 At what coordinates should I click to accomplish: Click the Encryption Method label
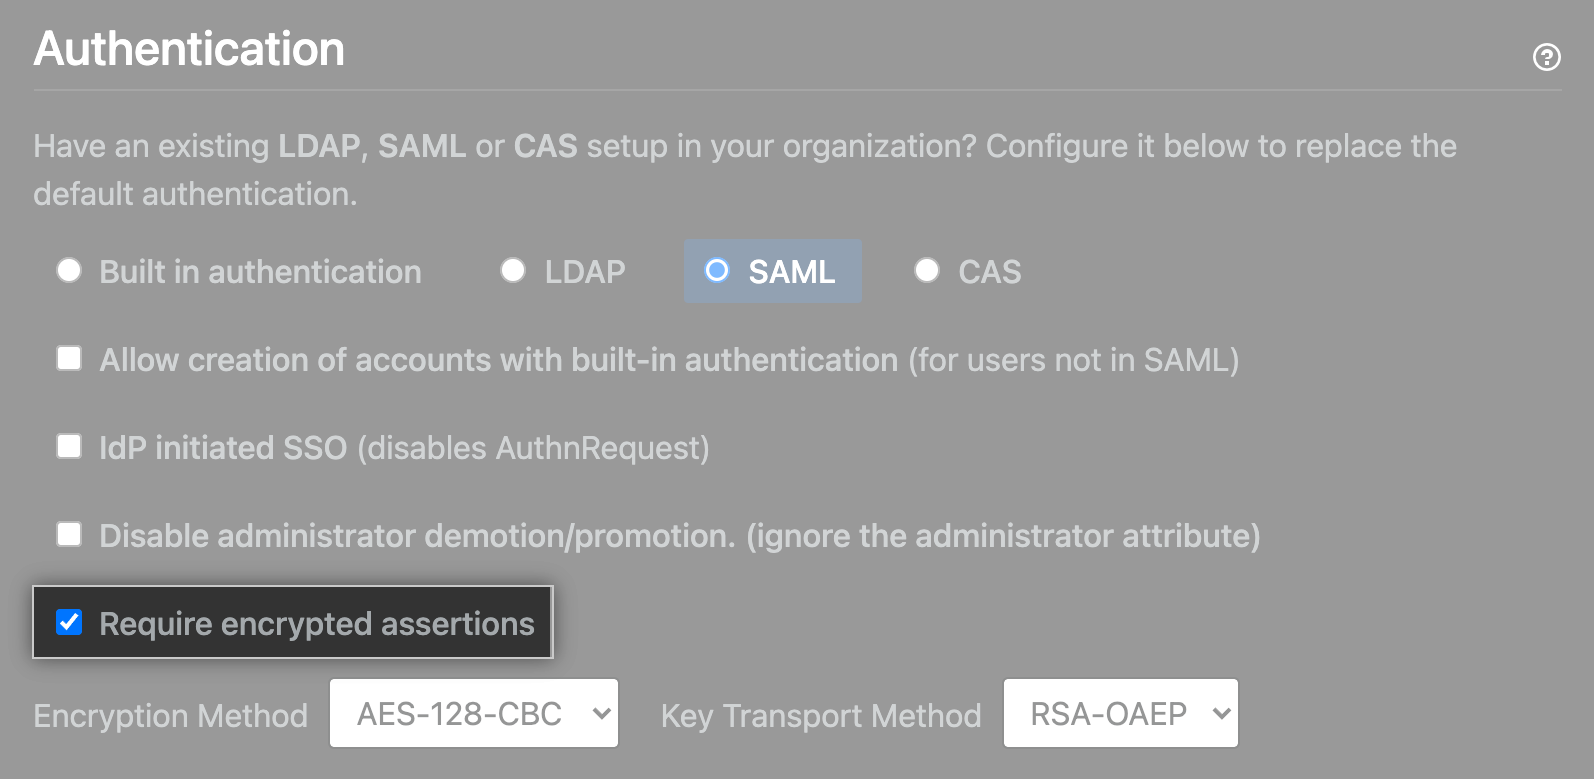(171, 716)
